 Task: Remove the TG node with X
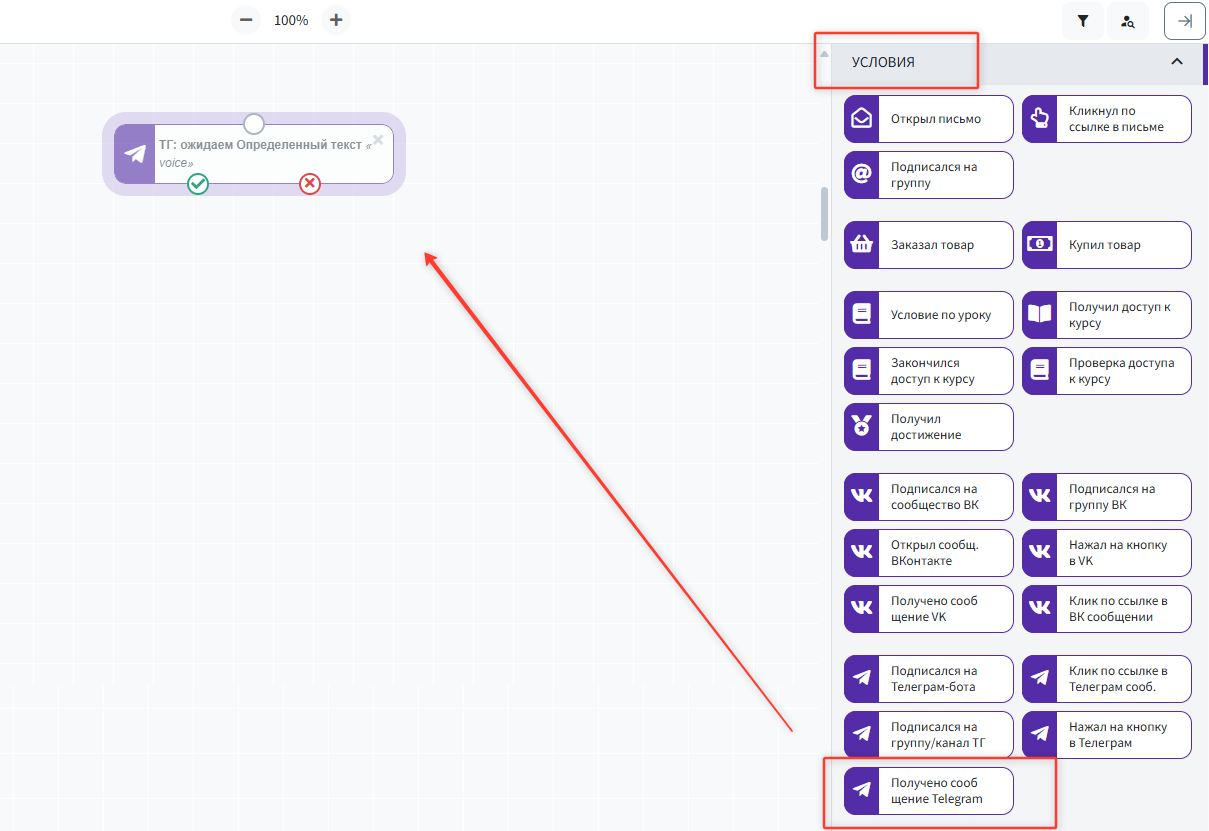click(x=378, y=140)
